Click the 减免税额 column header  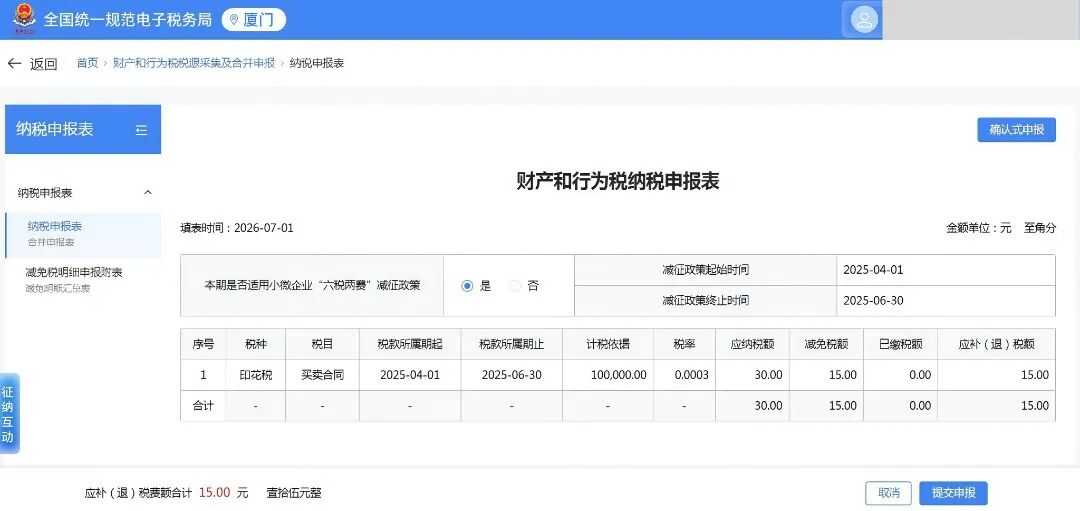coord(826,344)
